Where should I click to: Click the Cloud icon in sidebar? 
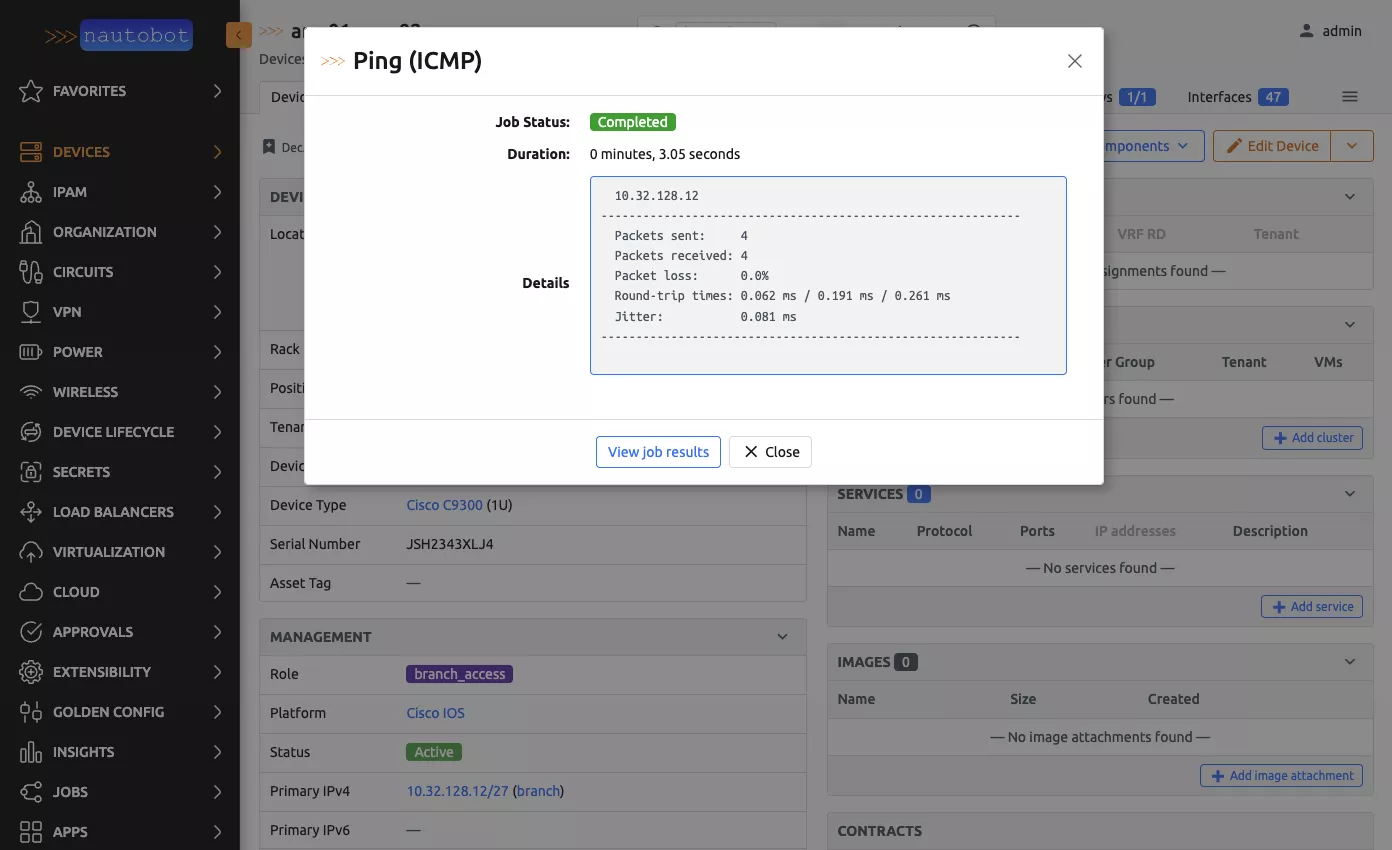click(31, 592)
